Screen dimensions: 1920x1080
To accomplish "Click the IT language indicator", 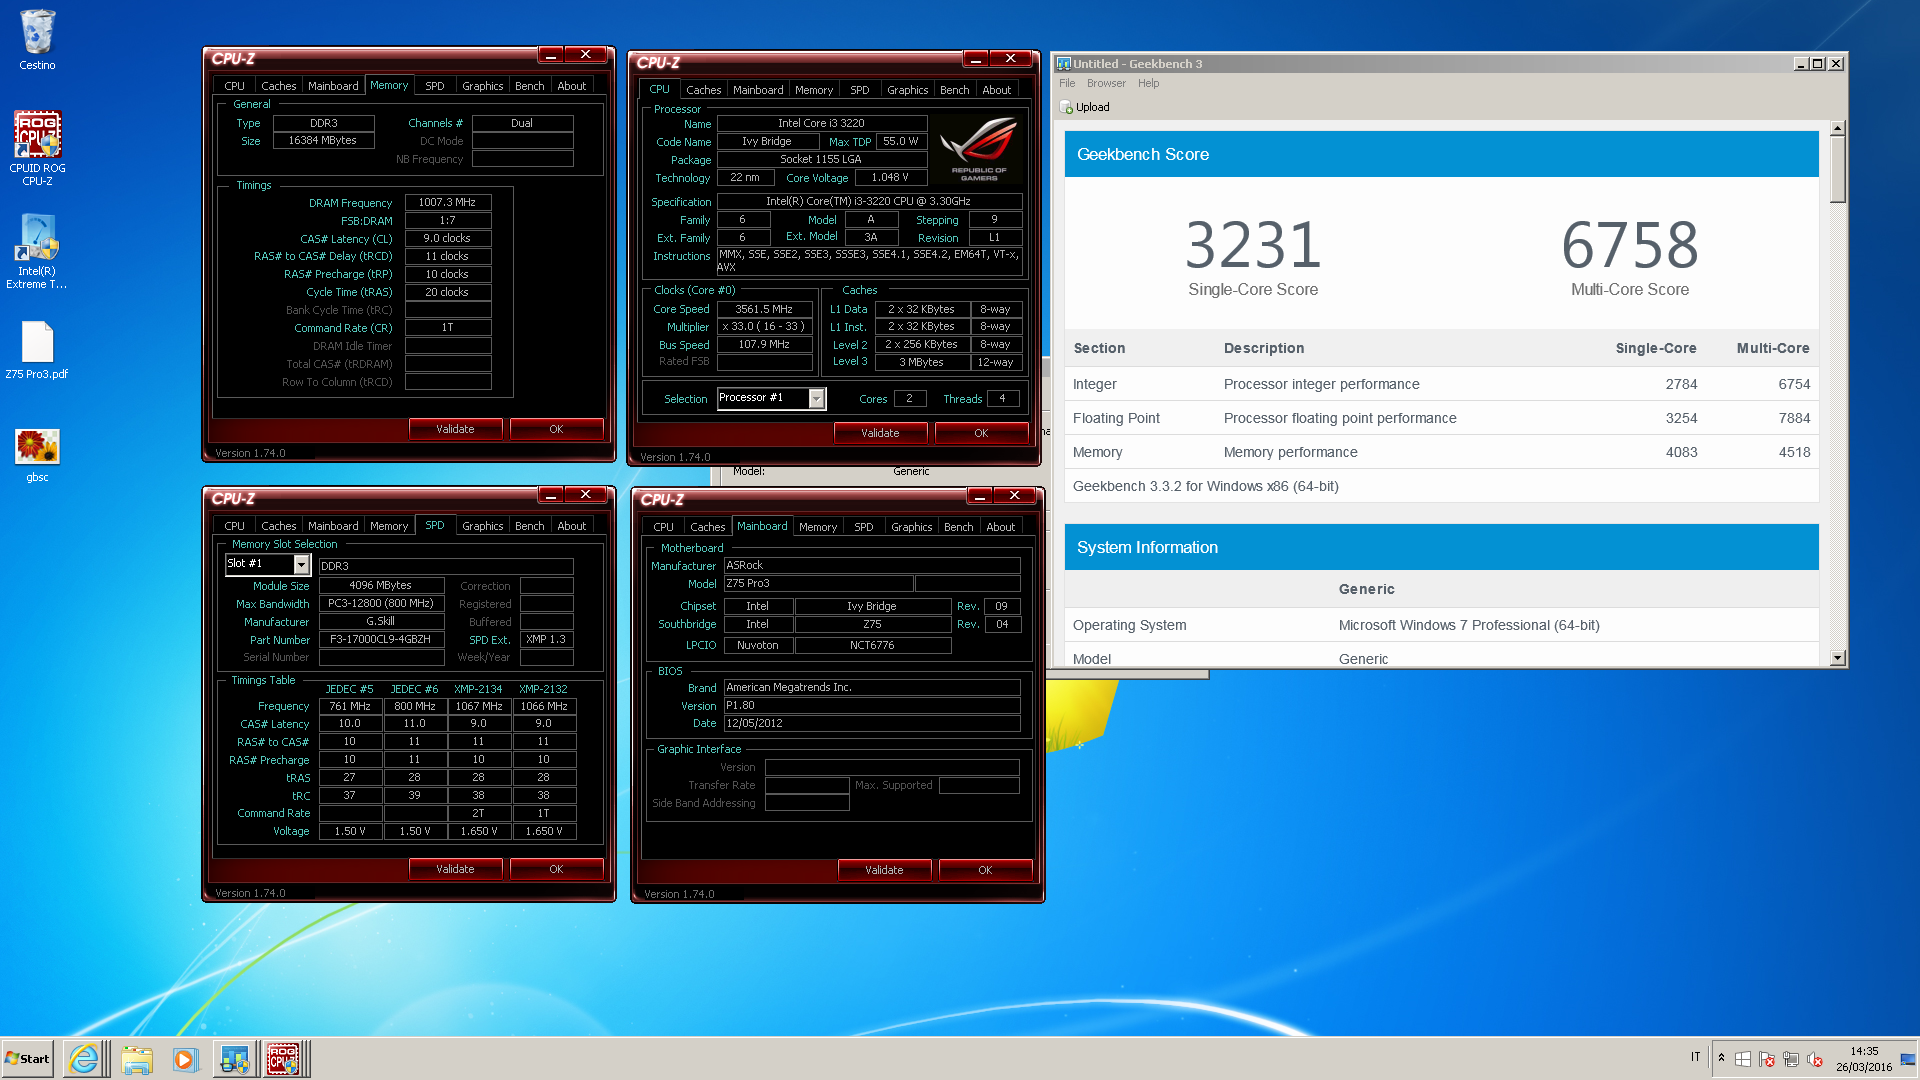I will click(1695, 1057).
